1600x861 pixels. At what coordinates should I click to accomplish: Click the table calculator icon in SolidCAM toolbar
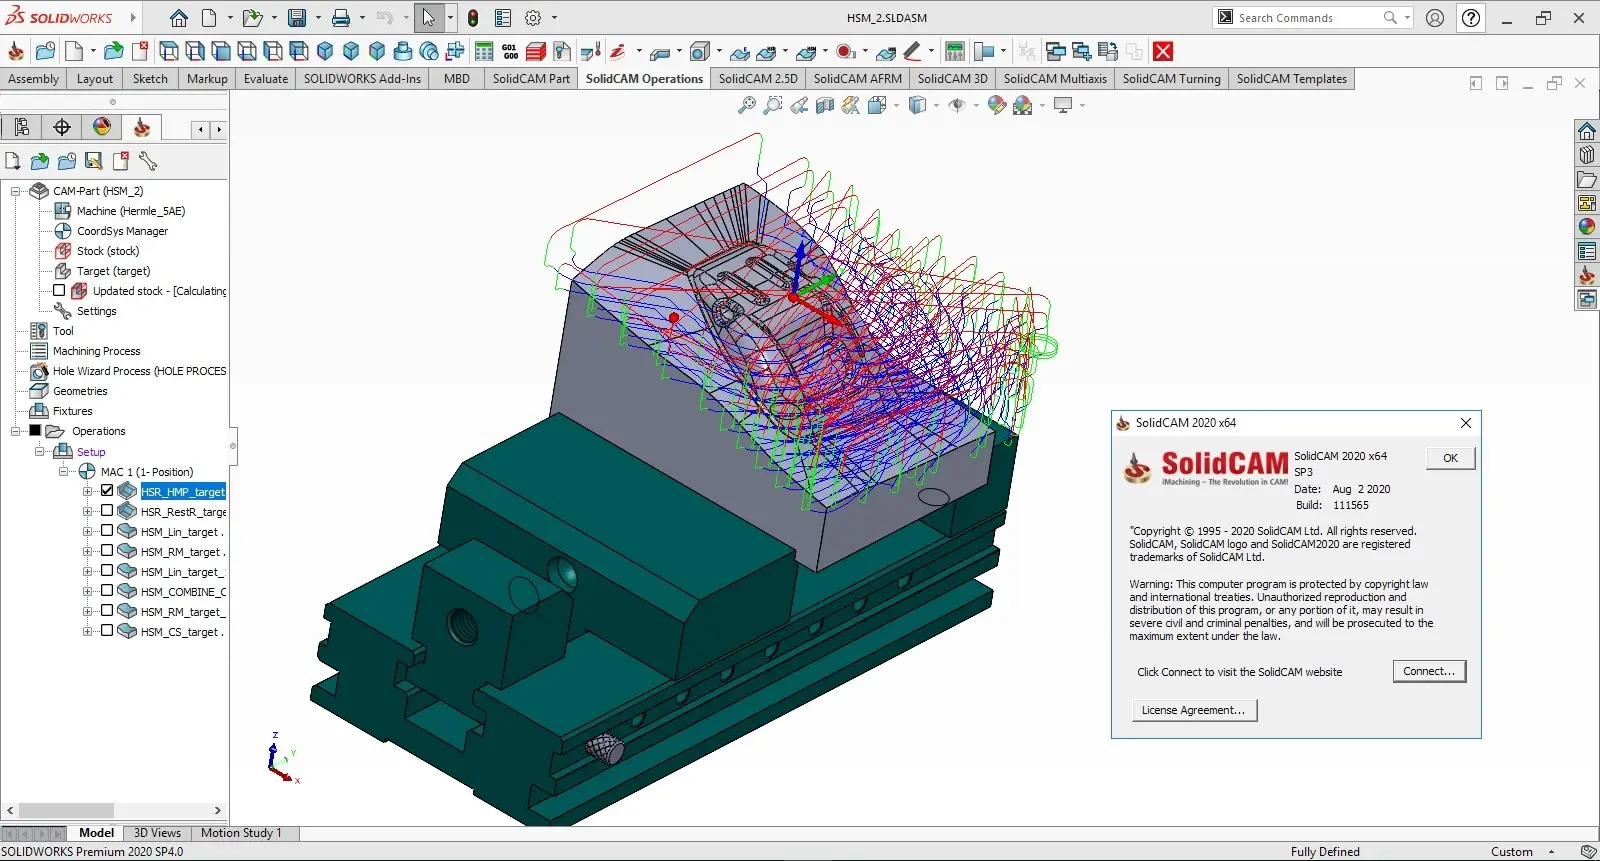484,51
